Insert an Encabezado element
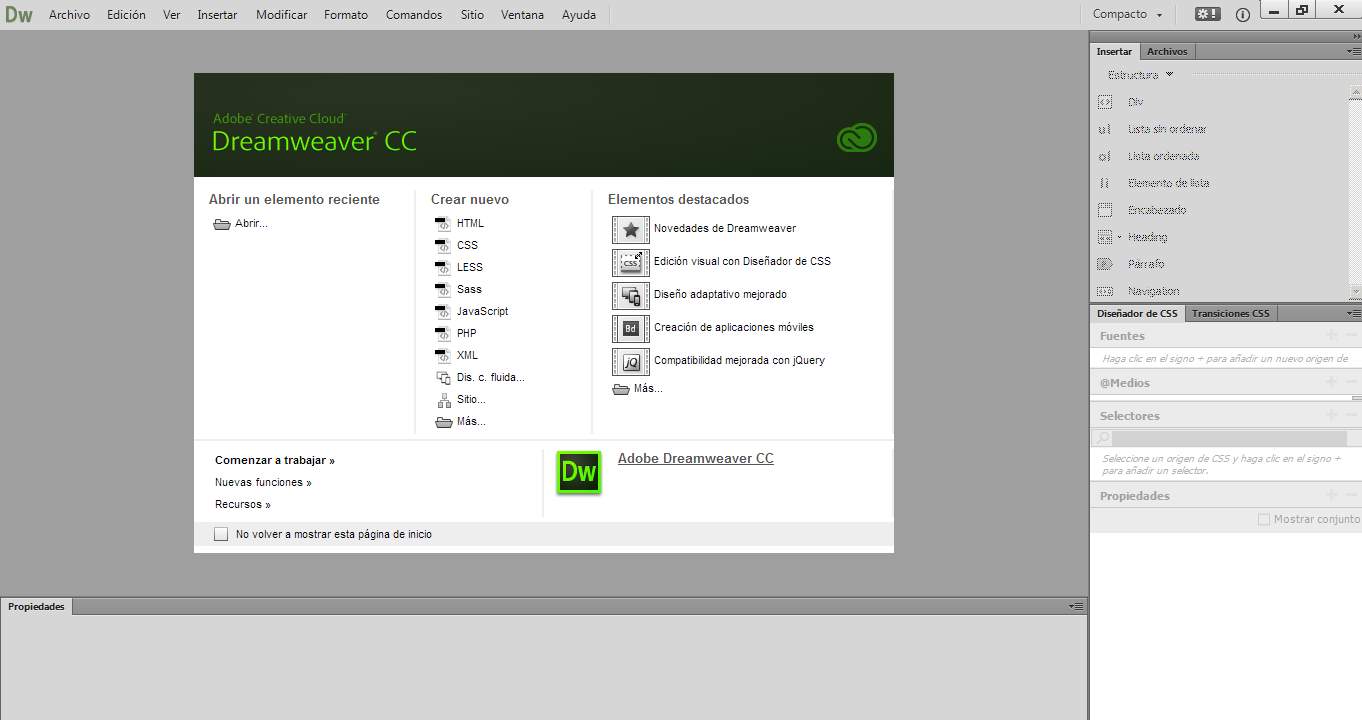This screenshot has width=1362, height=720. 1157,210
